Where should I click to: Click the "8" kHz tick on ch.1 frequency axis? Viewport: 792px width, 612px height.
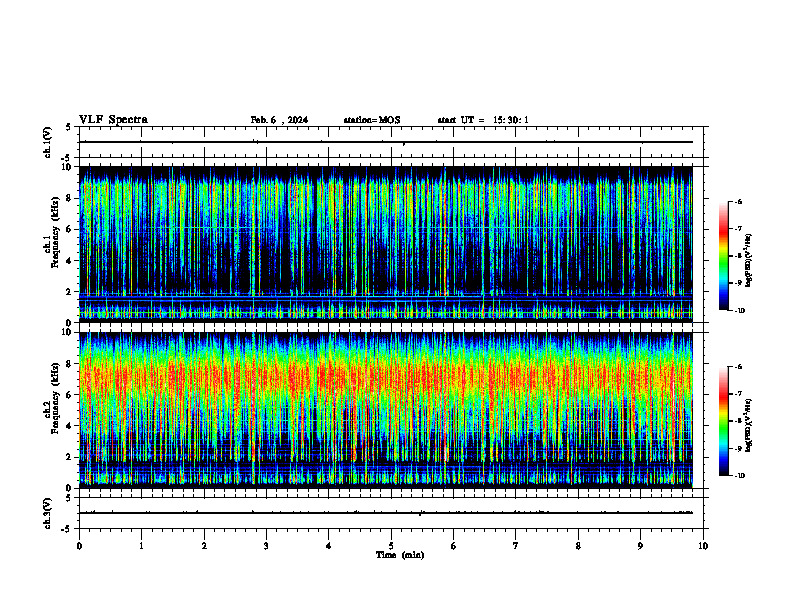(x=70, y=198)
